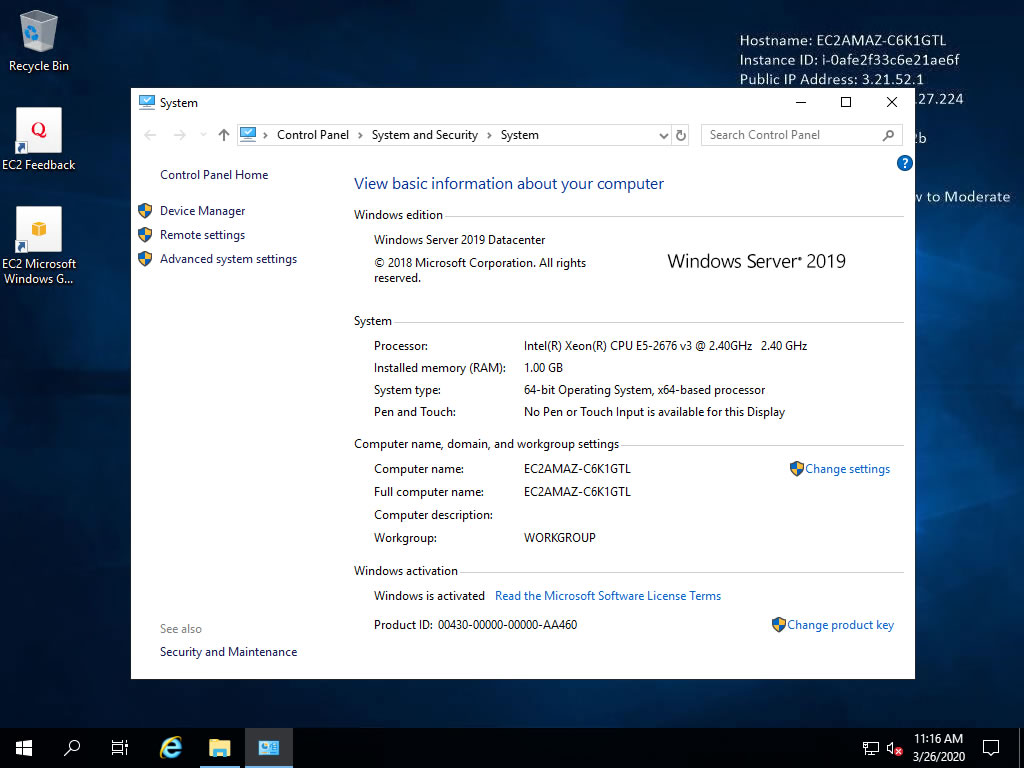Go up one level with Up arrow
Image resolution: width=1024 pixels, height=768 pixels.
pos(224,135)
